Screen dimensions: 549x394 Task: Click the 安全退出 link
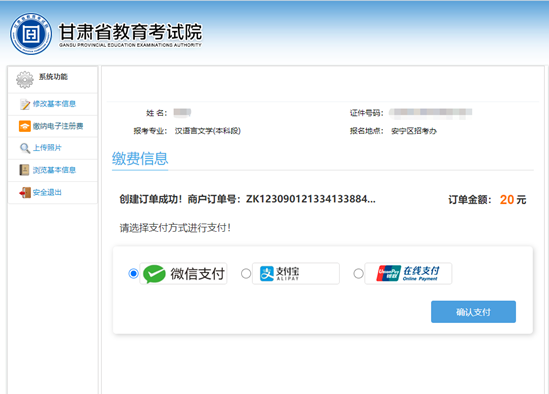47,192
